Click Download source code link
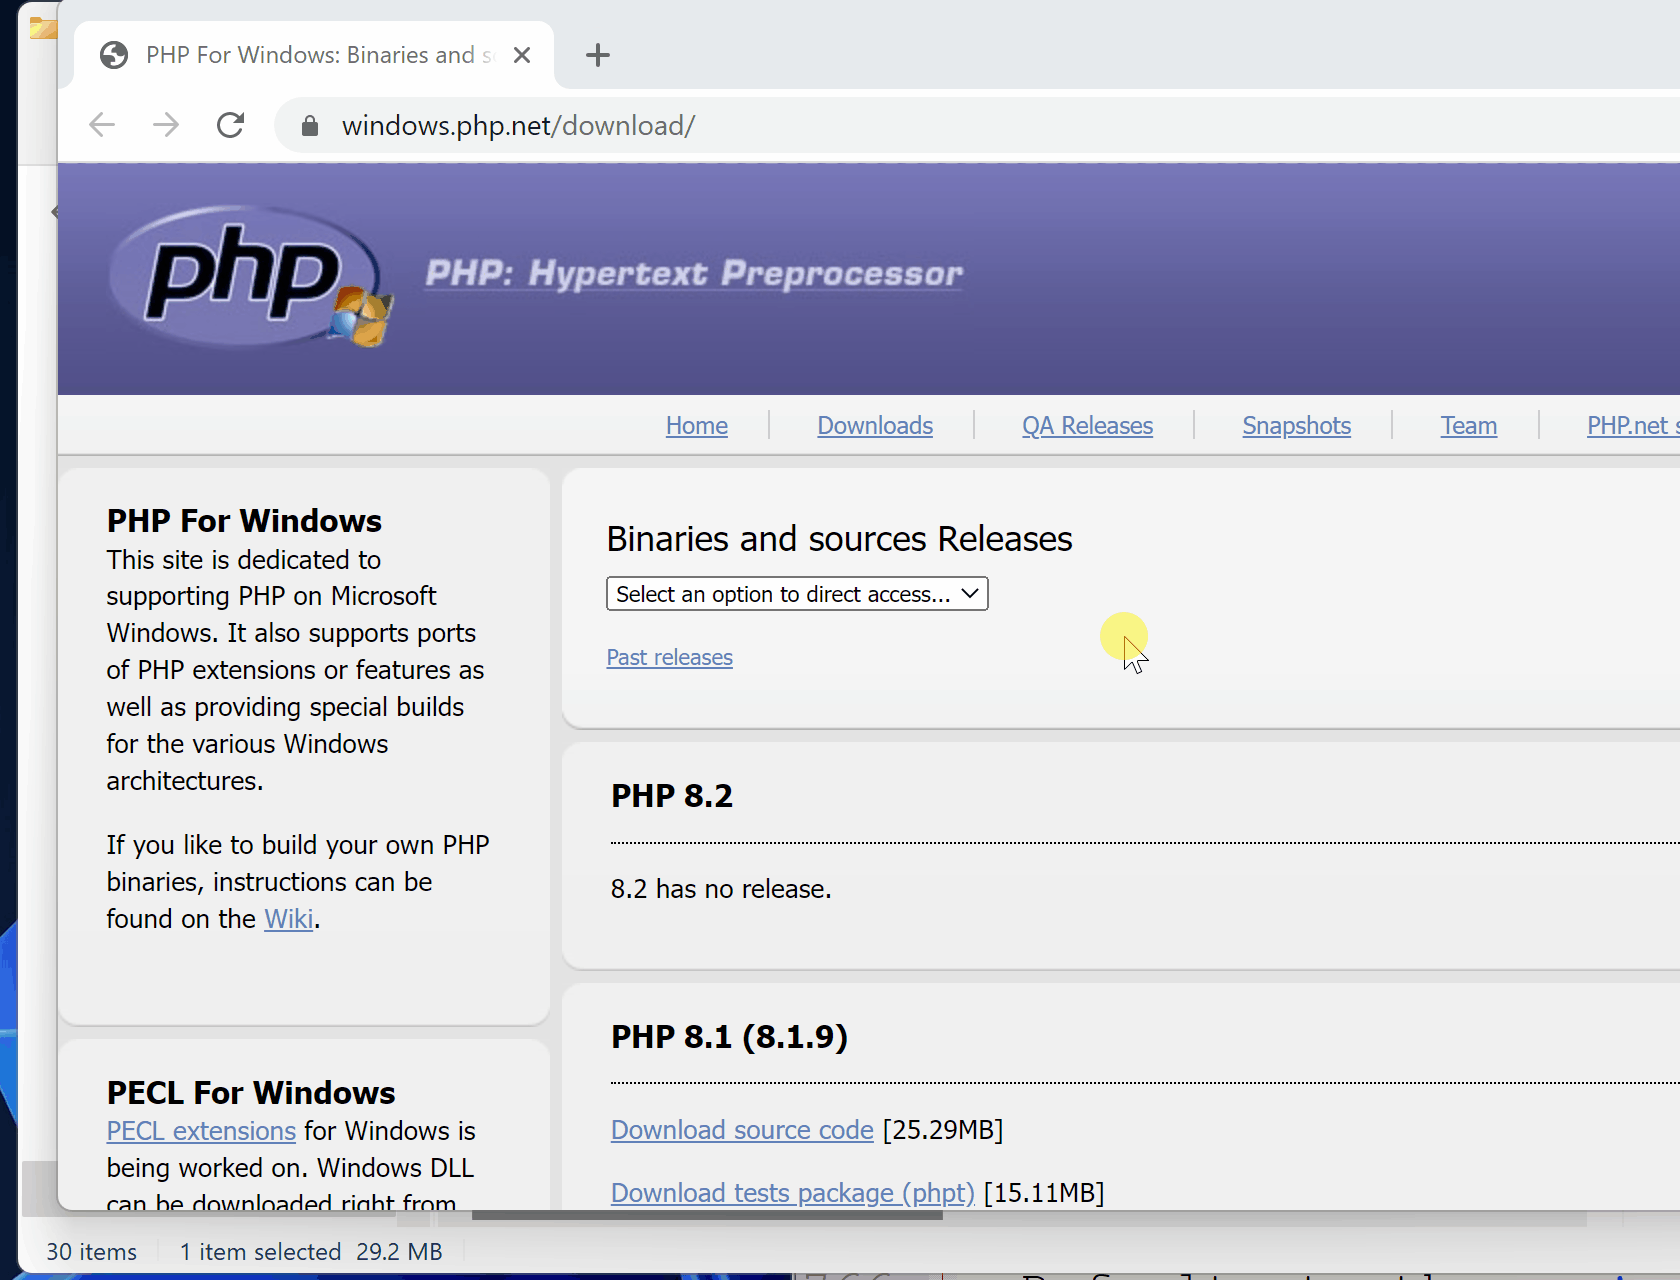 pos(742,1130)
